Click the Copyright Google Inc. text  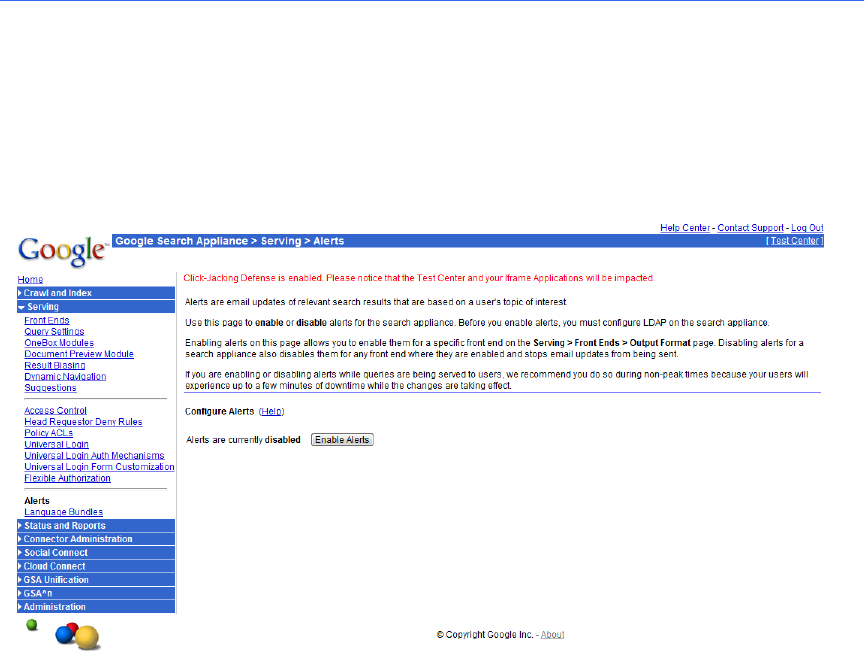pyautogui.click(x=485, y=635)
